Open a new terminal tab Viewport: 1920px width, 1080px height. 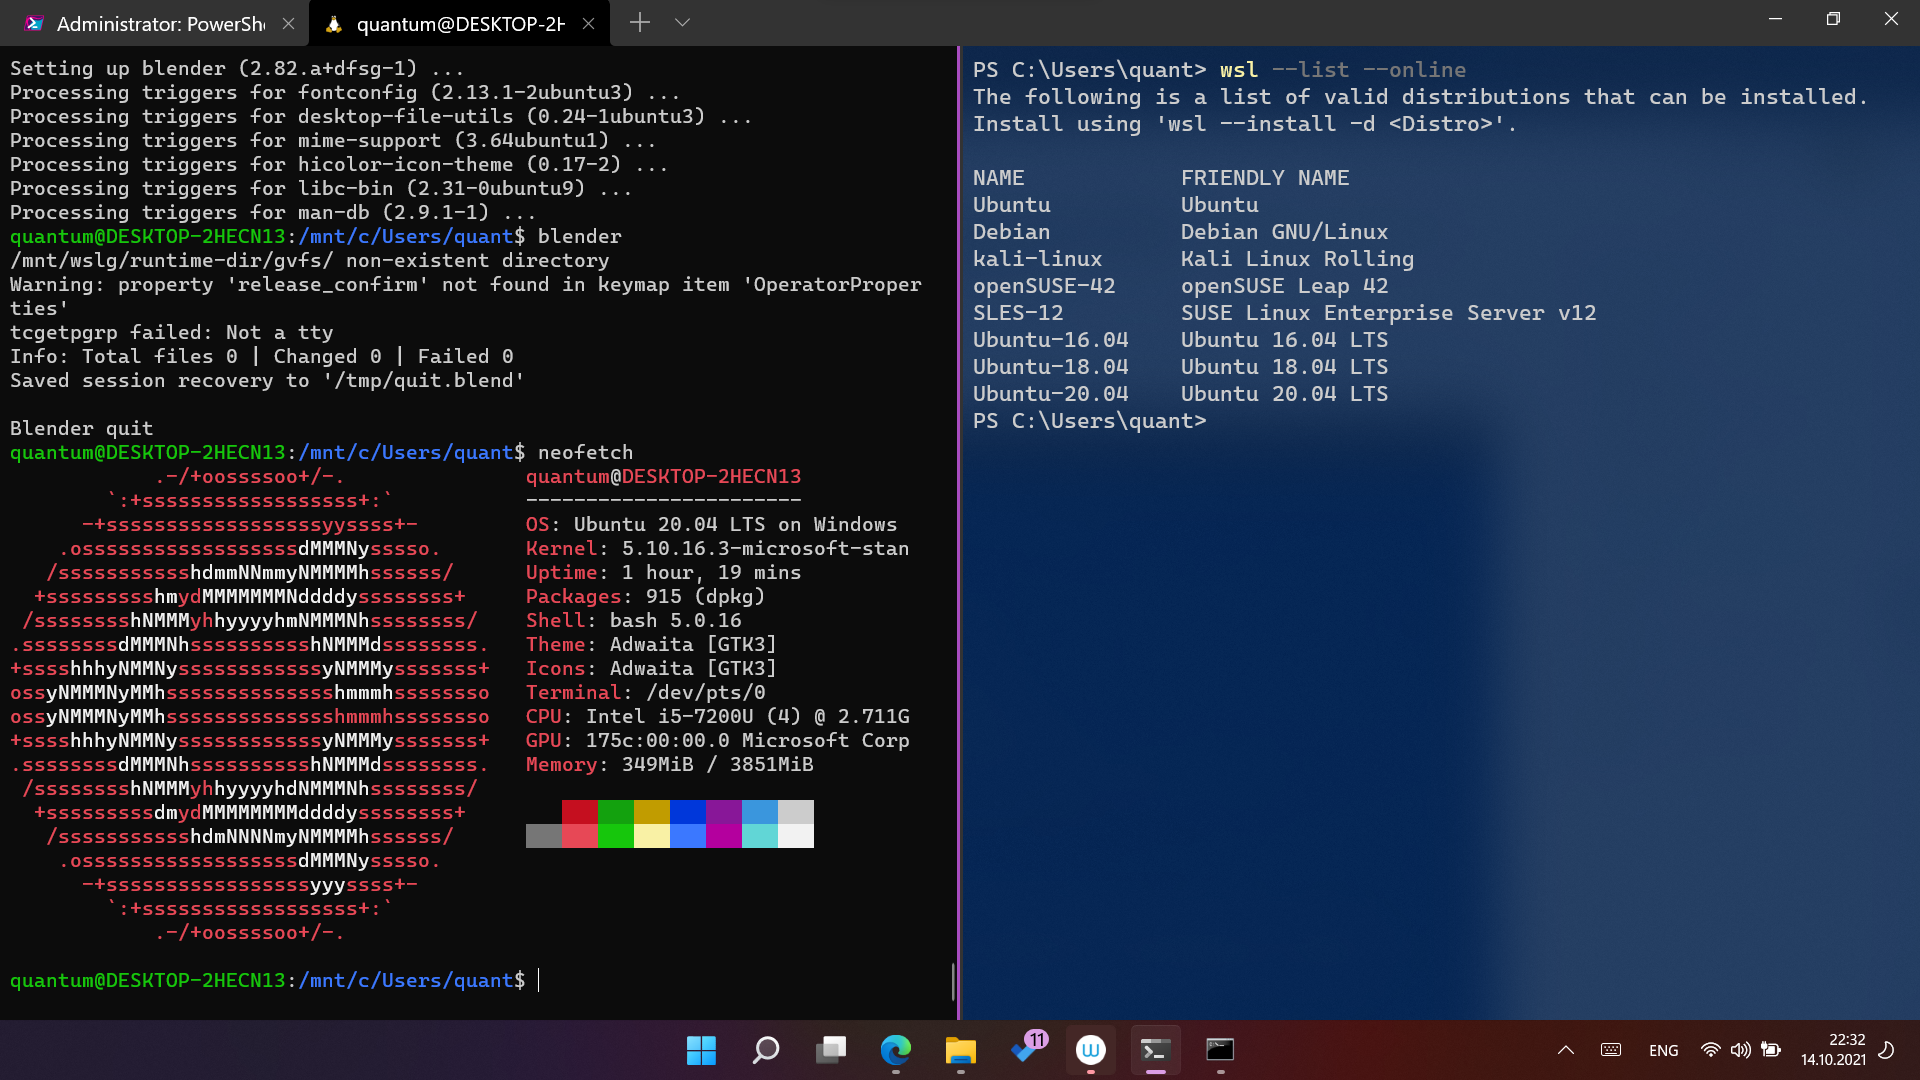(x=640, y=22)
